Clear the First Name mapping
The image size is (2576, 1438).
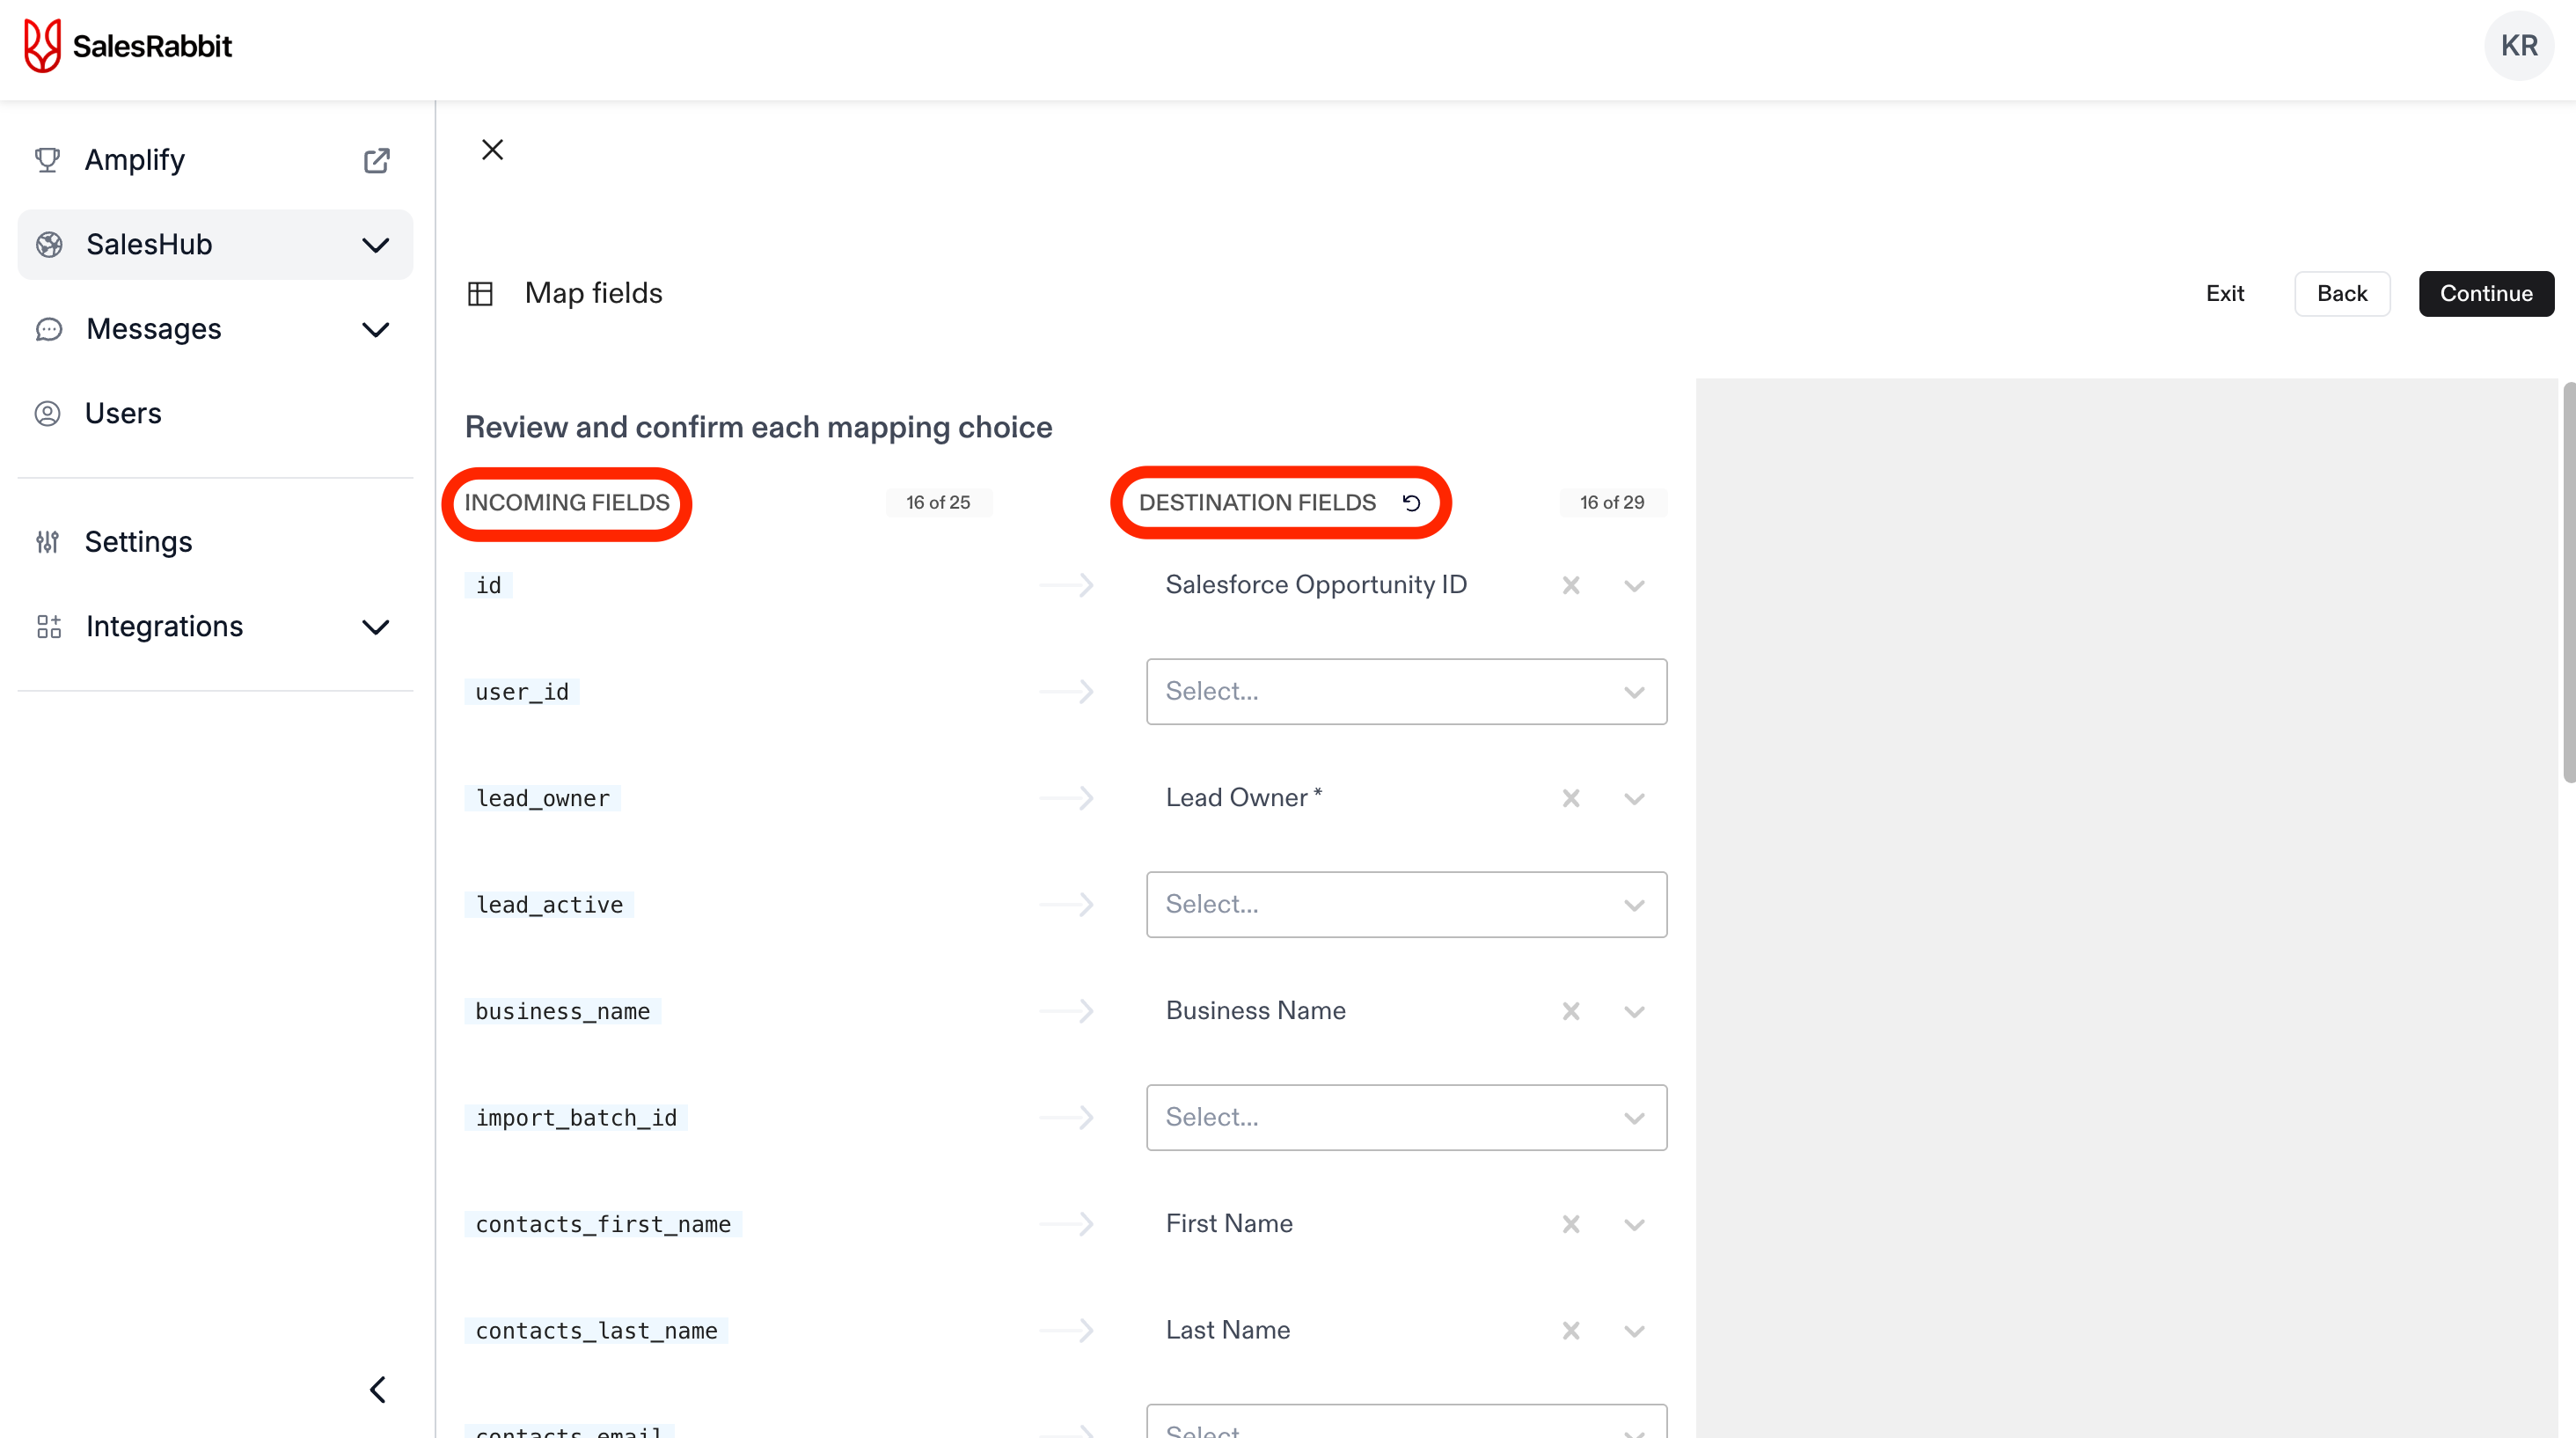[1571, 1225]
